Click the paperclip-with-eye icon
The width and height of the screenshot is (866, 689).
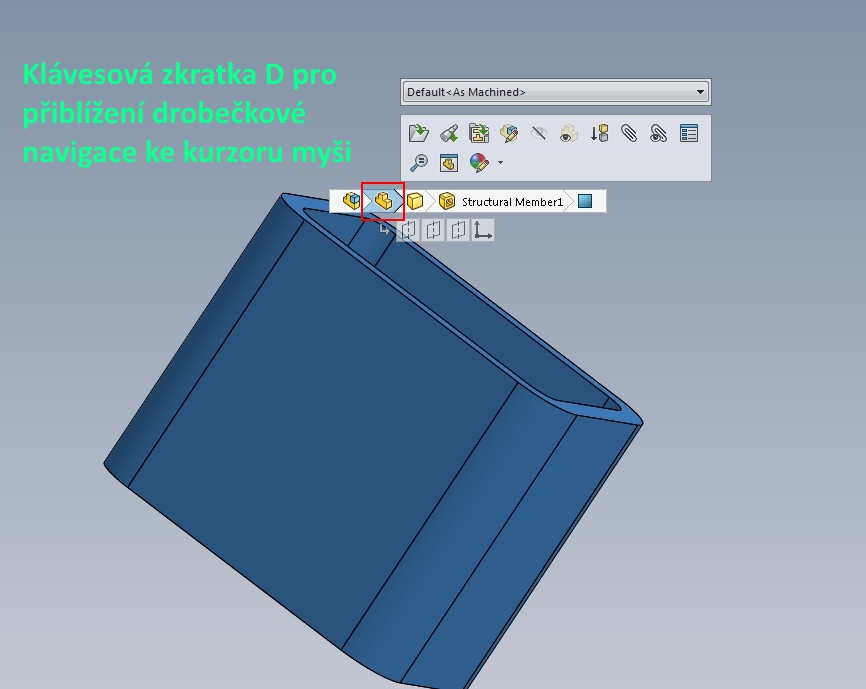(657, 132)
